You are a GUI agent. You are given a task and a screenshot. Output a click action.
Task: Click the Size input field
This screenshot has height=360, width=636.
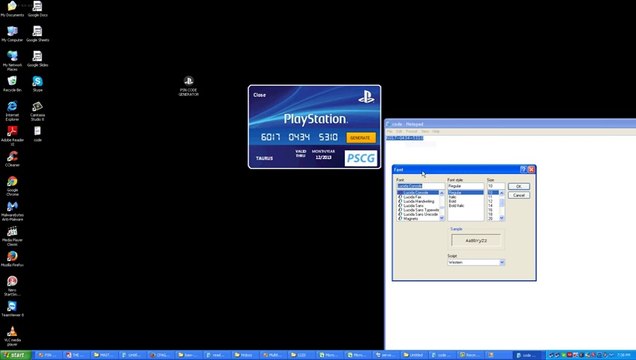pyautogui.click(x=496, y=186)
